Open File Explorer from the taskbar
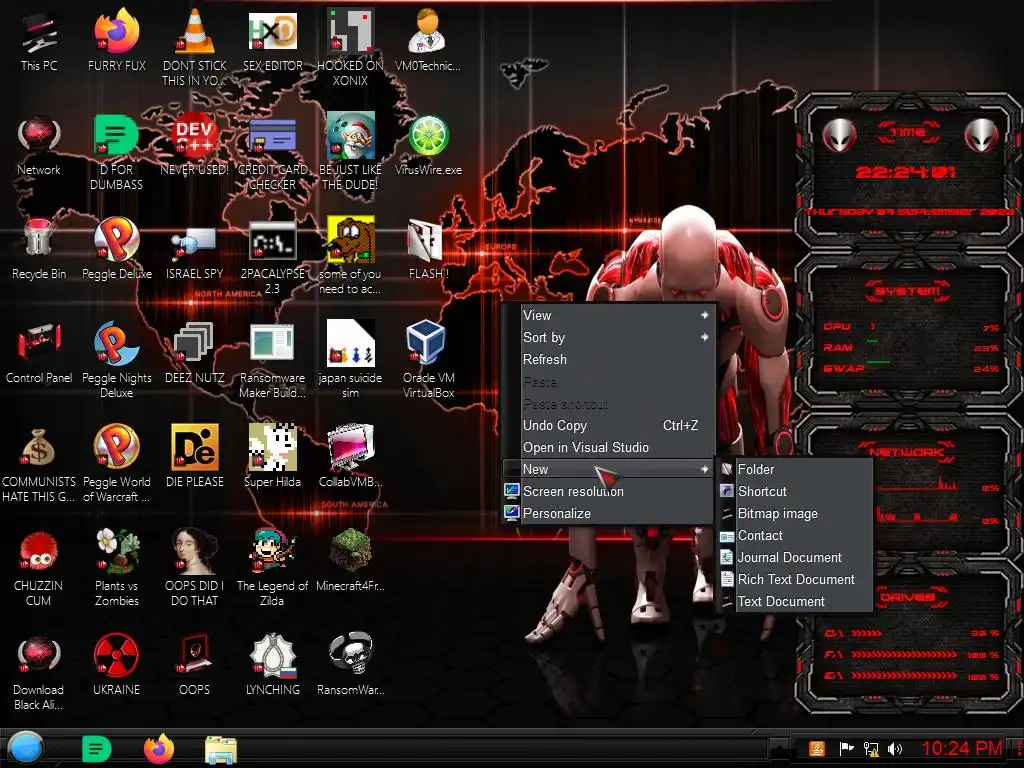 tap(221, 750)
